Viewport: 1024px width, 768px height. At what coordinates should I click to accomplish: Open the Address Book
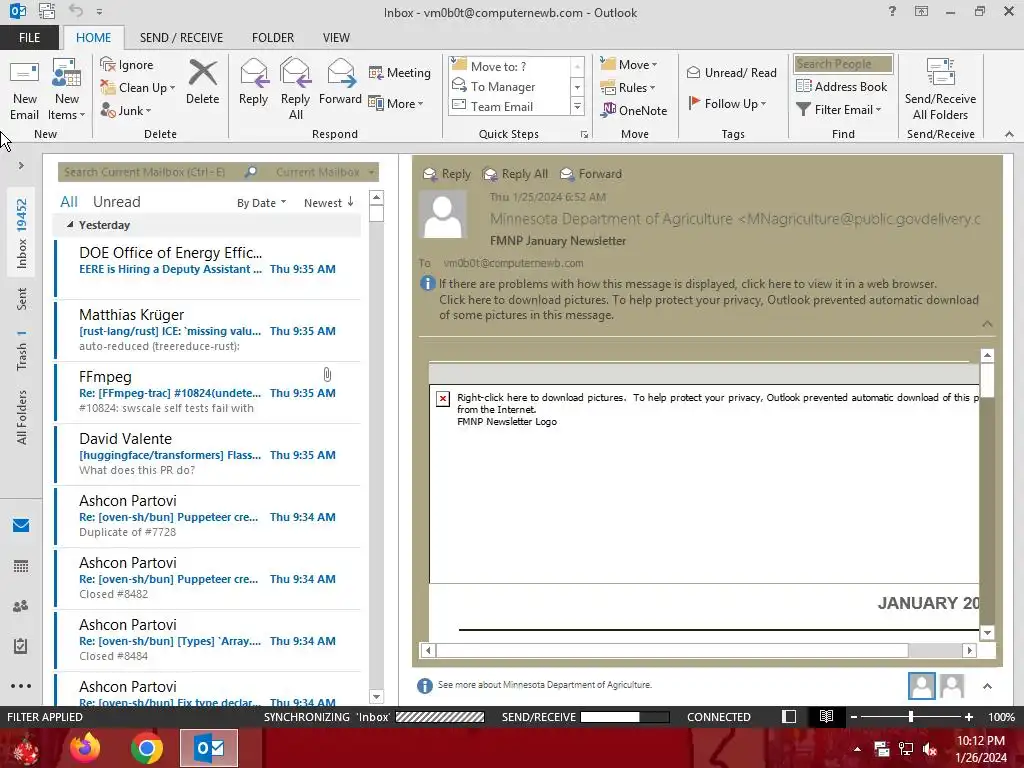(841, 86)
